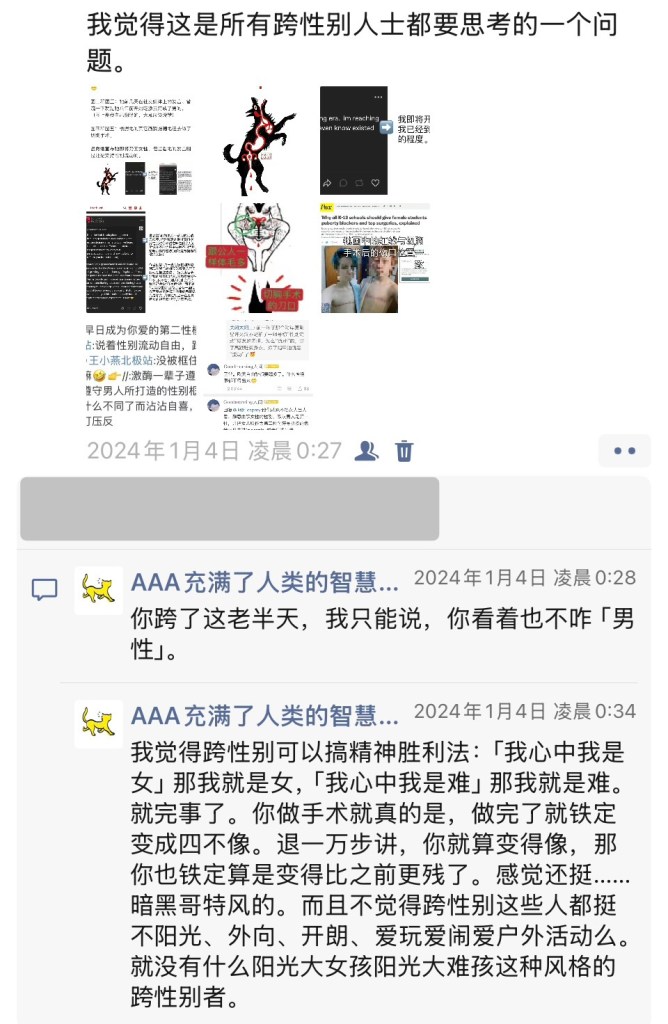The image size is (668, 1024).
Task: Open the two-dot more options button
Action: pos(624,451)
